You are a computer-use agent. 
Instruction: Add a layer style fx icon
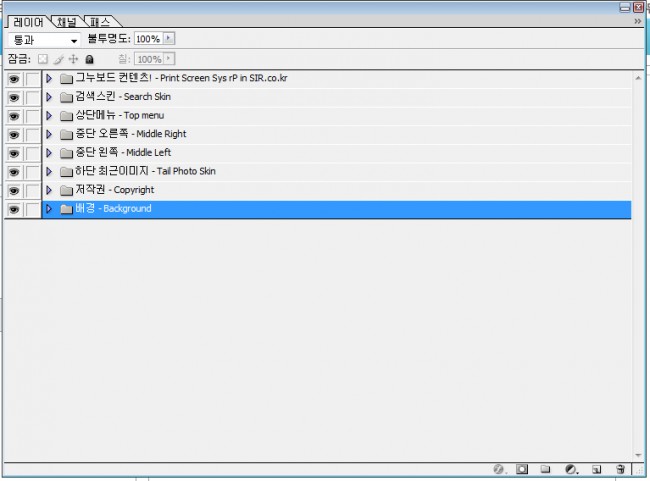(499, 469)
